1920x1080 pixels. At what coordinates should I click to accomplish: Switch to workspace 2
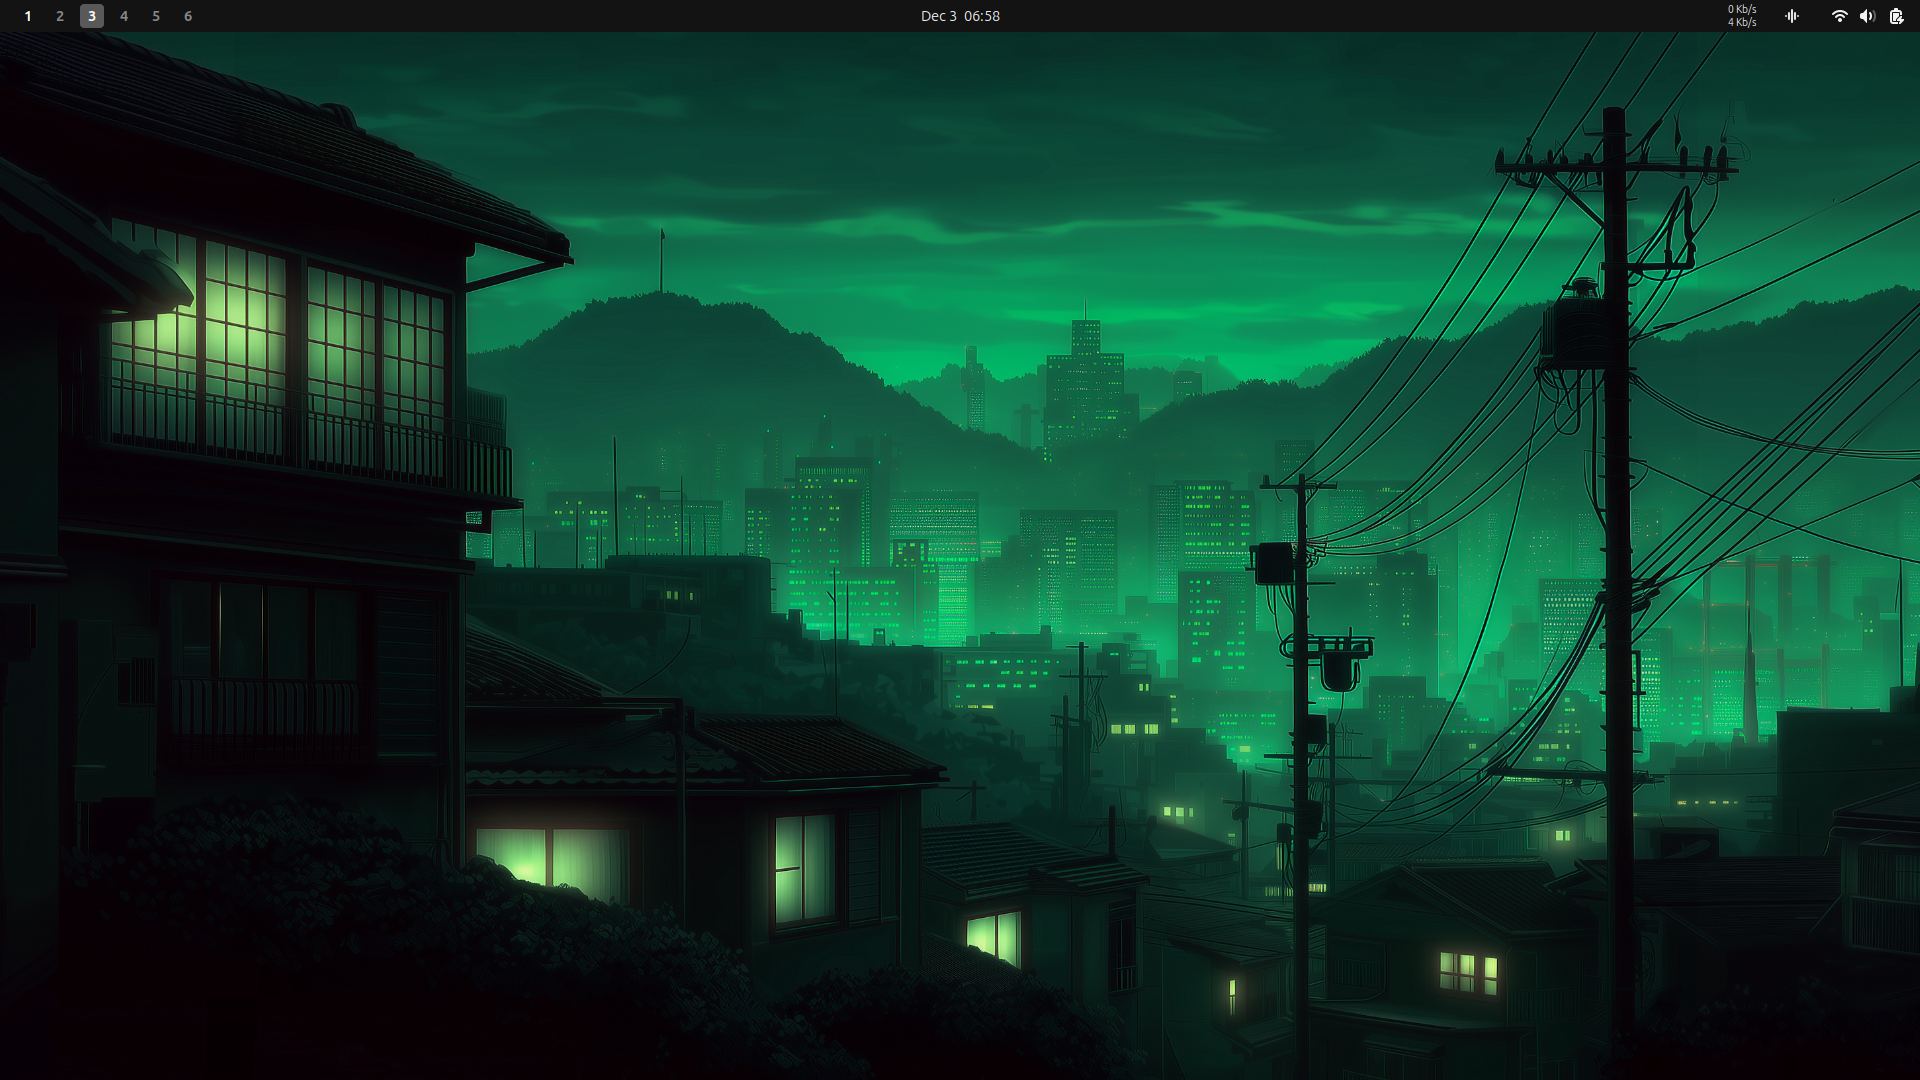click(59, 16)
